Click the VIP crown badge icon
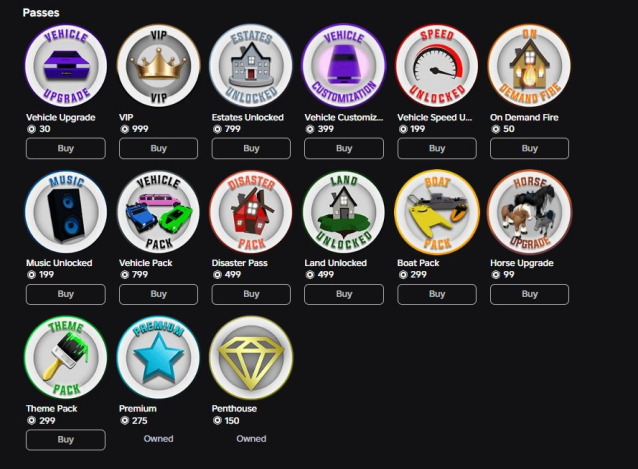This screenshot has height=469, width=638. 159,65
